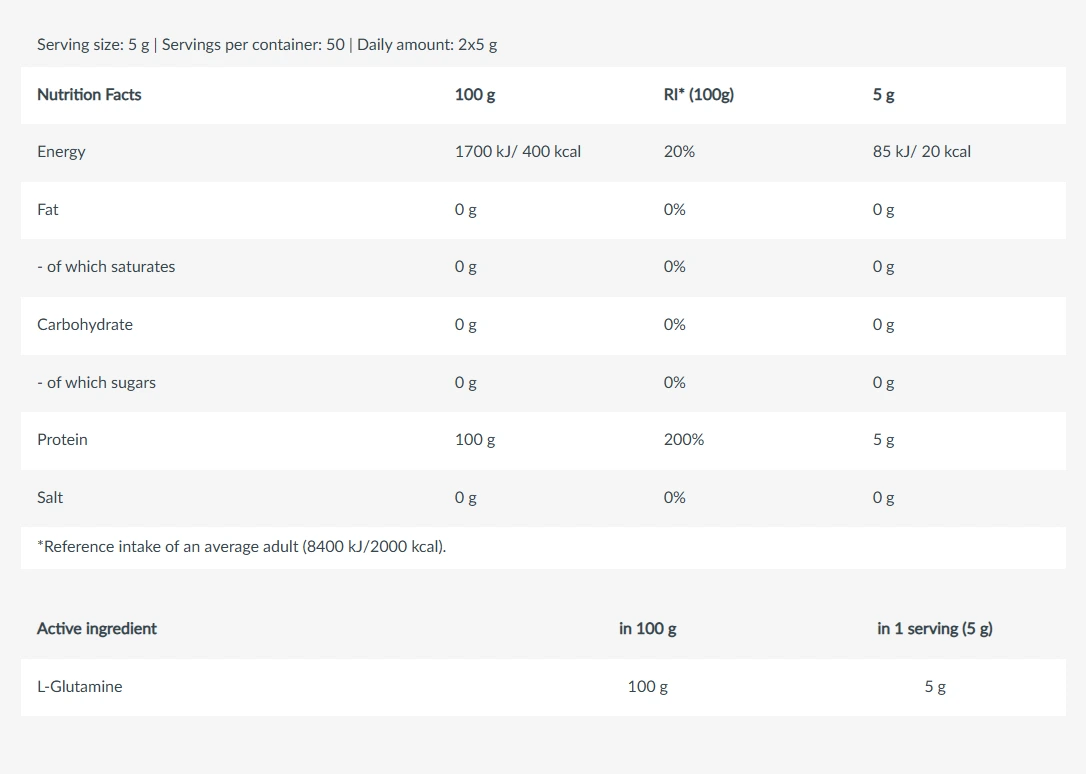Screen dimensions: 1086x774
Task: Click the '- of which sugars' label
Action: coord(96,383)
